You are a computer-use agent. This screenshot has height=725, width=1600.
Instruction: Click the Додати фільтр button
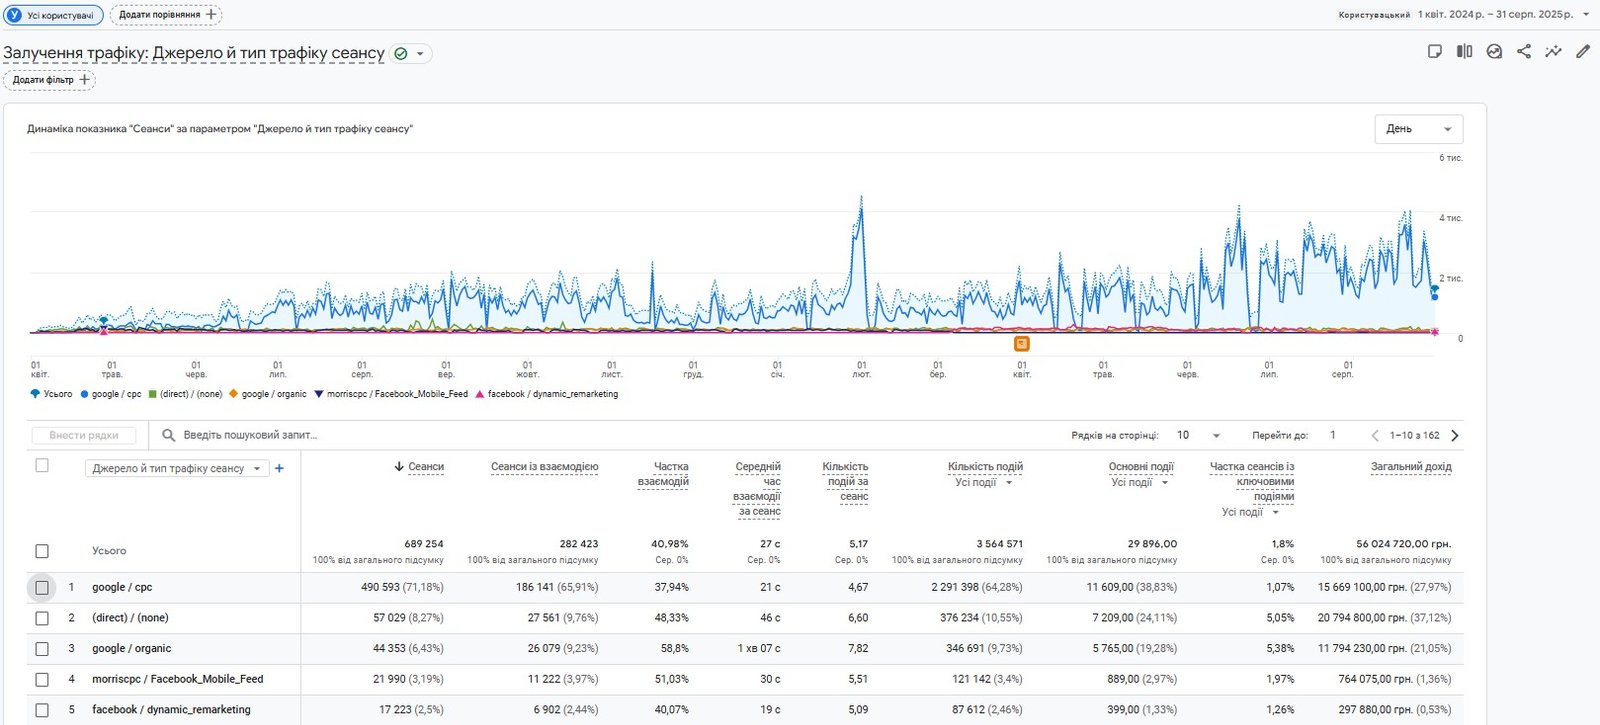[x=50, y=80]
